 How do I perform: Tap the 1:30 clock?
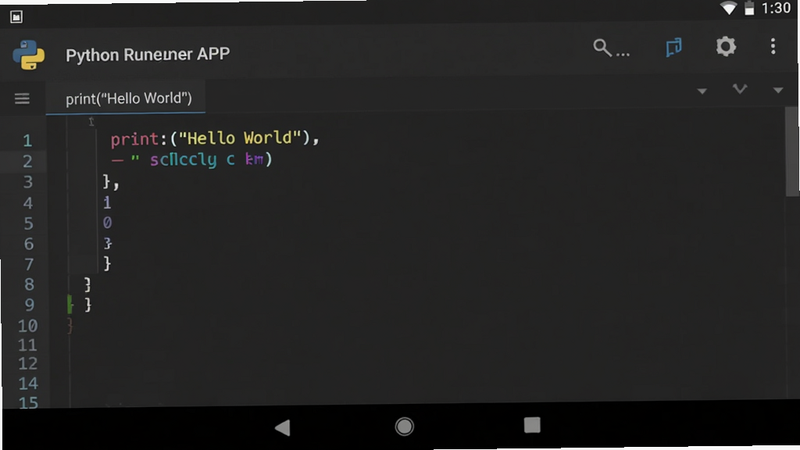tap(776, 8)
